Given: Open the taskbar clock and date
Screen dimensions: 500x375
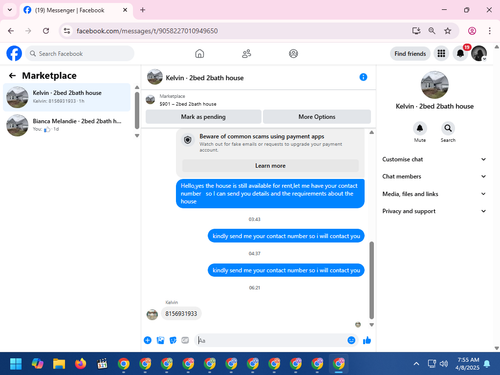Looking at the screenshot, I should (467, 364).
